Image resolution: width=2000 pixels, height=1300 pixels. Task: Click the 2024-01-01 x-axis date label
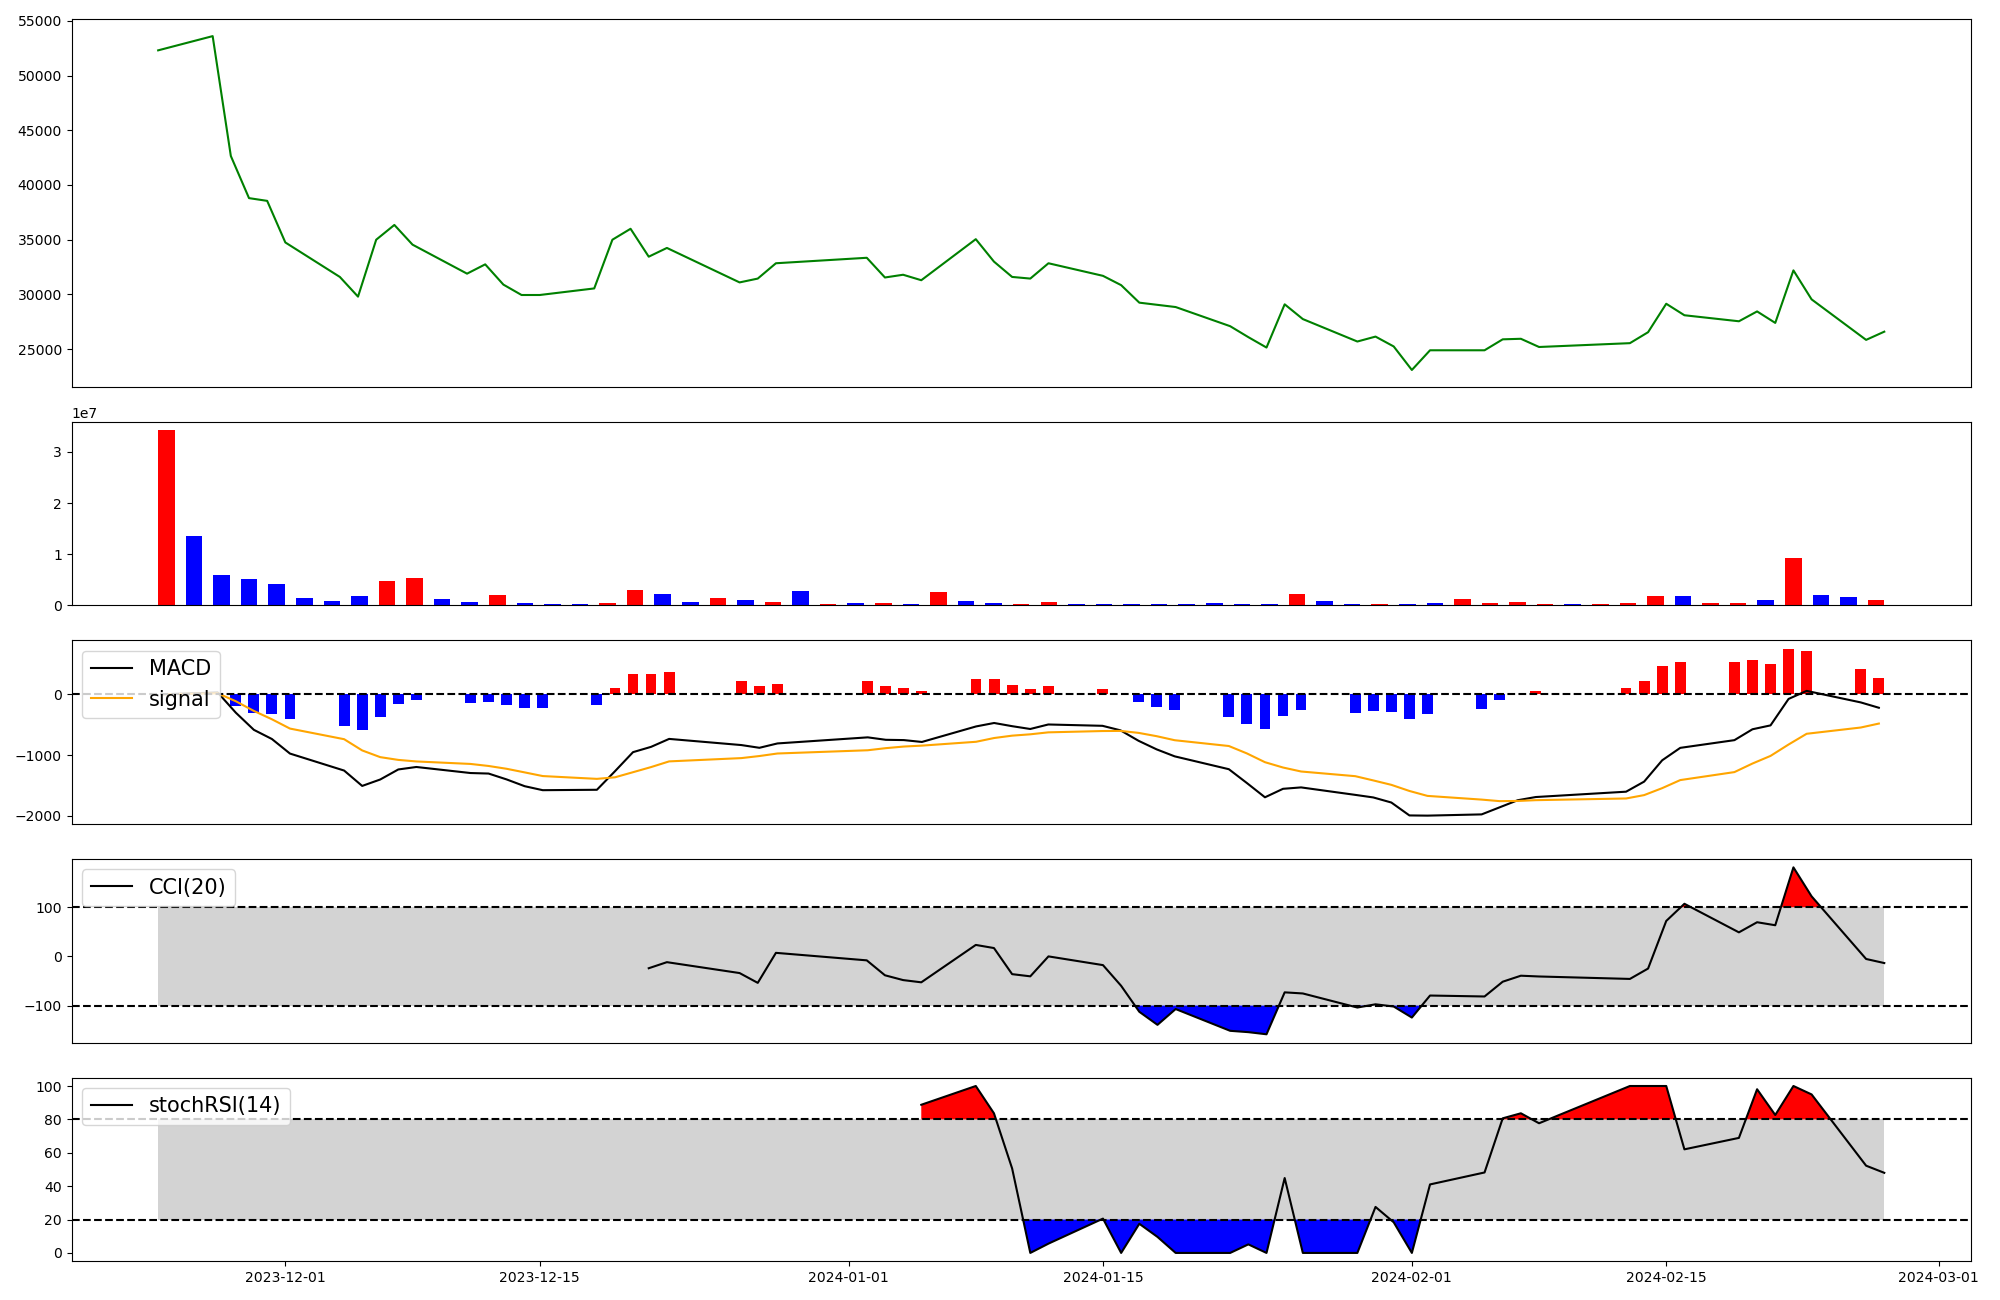(x=848, y=1277)
